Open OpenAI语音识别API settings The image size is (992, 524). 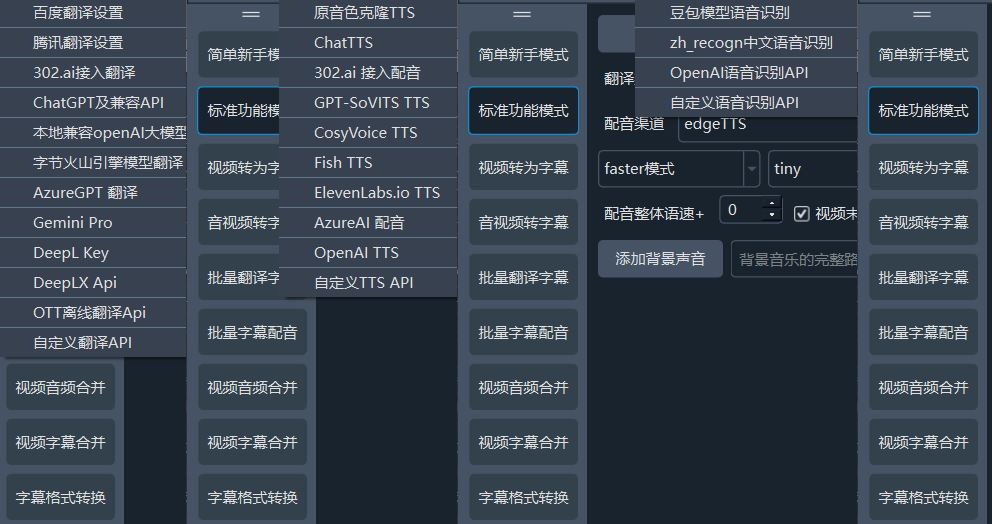coord(739,73)
